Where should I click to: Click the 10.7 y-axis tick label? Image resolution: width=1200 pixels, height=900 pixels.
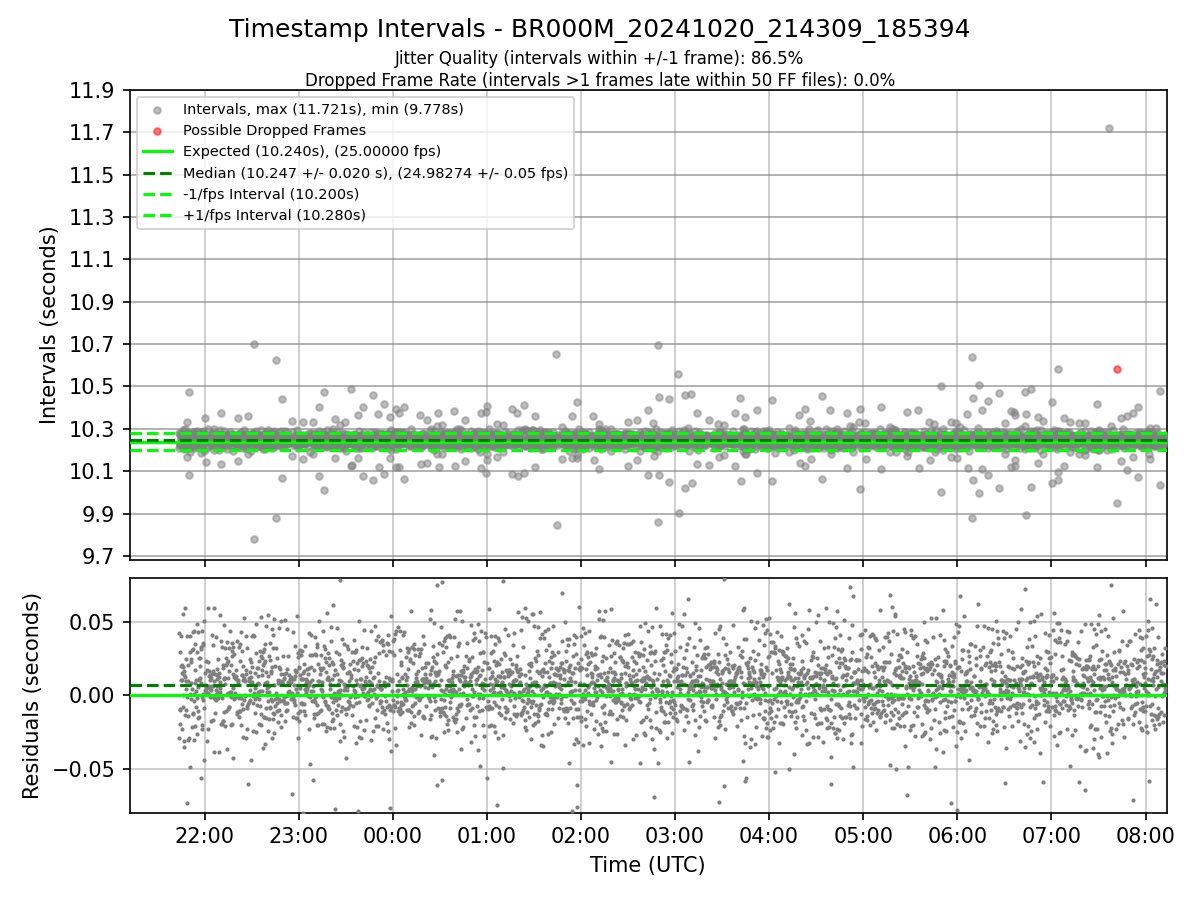[x=91, y=345]
